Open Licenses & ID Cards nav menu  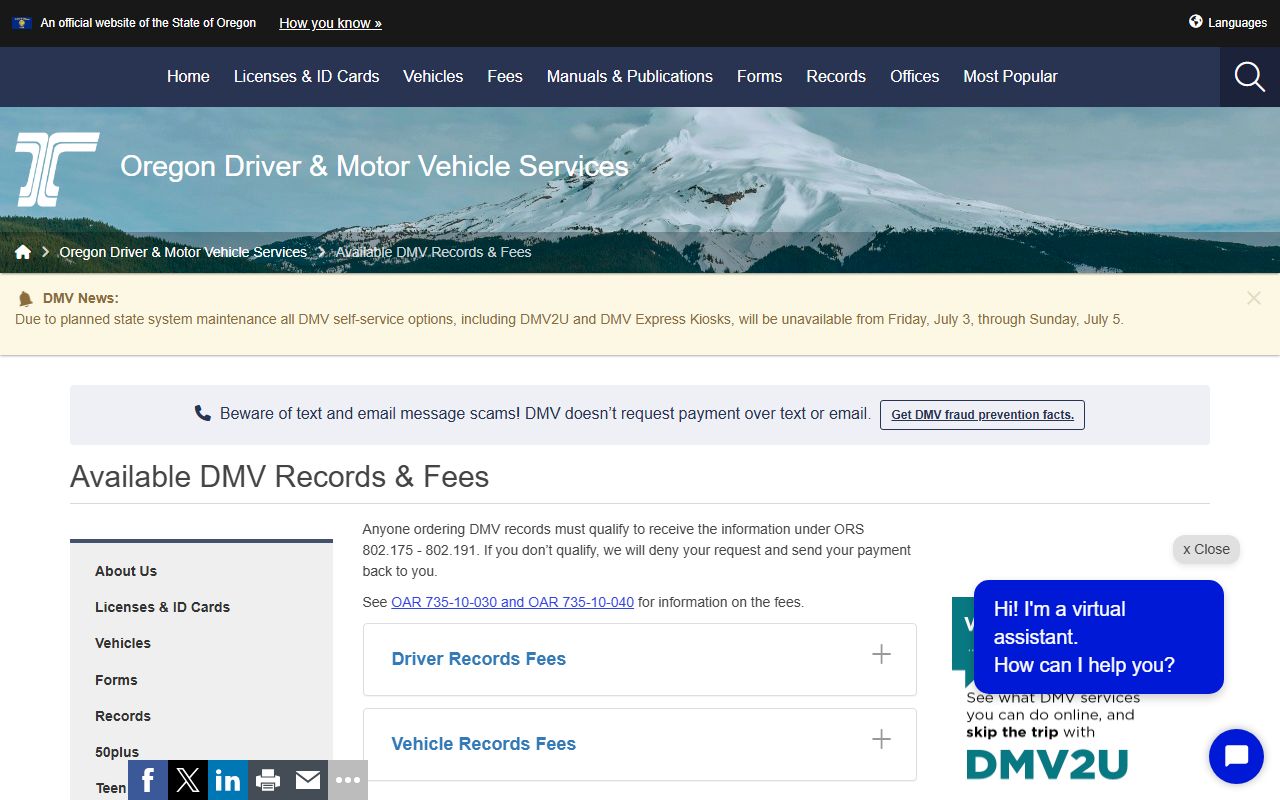(x=307, y=76)
